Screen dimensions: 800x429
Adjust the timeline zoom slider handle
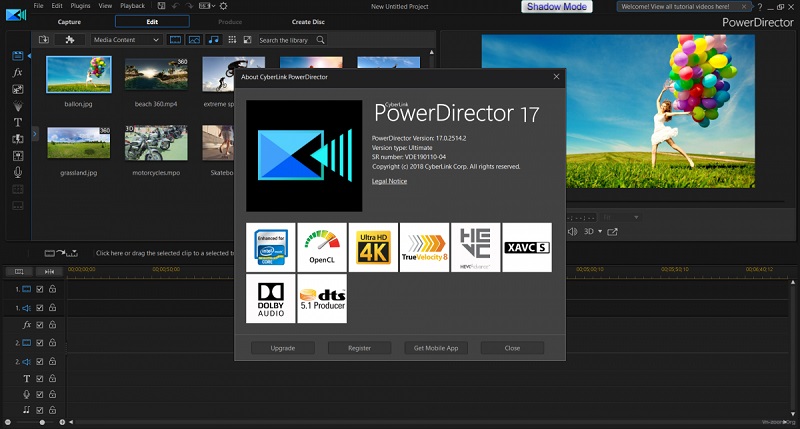pos(42,422)
